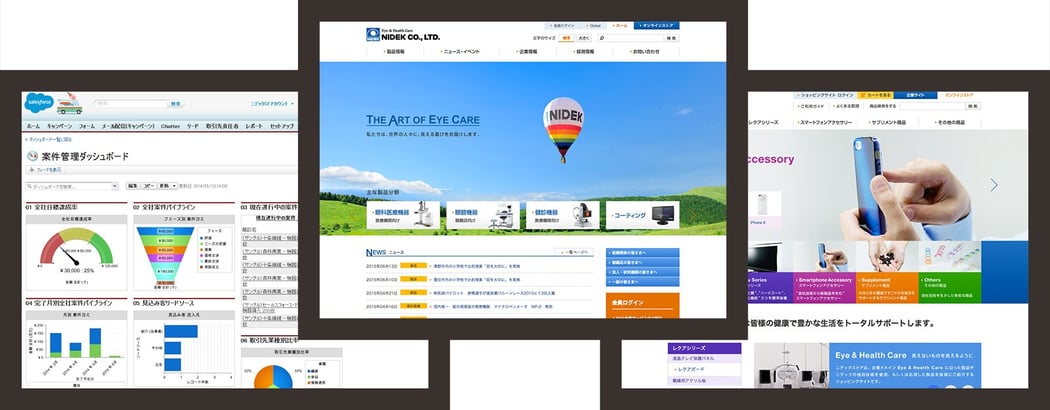Open the account dropdown in Salesforce header
This screenshot has width=1050, height=410.
(273, 104)
